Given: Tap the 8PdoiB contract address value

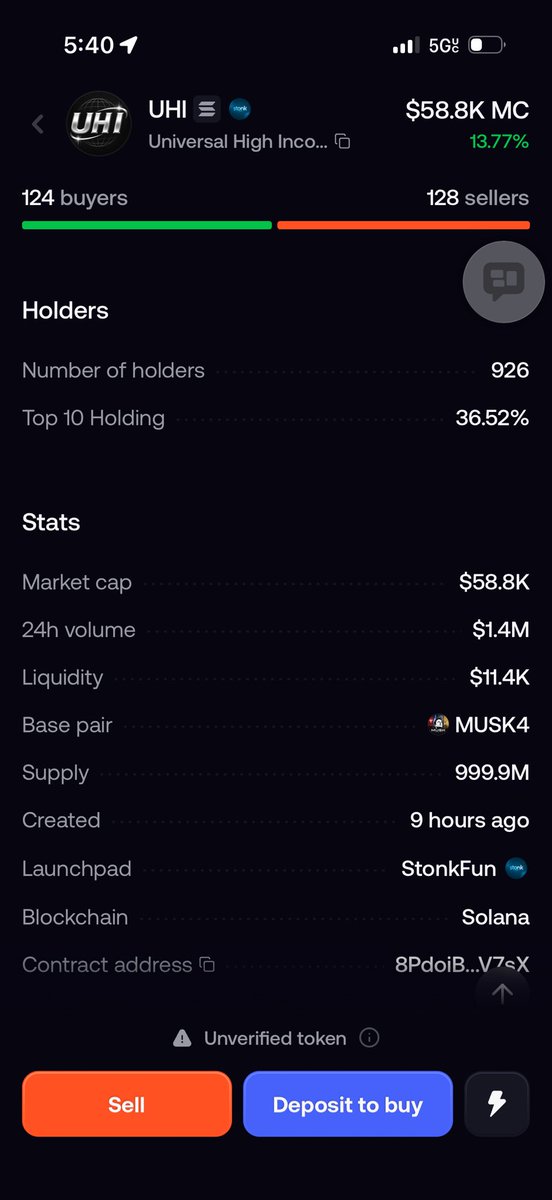Looking at the screenshot, I should click(x=462, y=965).
